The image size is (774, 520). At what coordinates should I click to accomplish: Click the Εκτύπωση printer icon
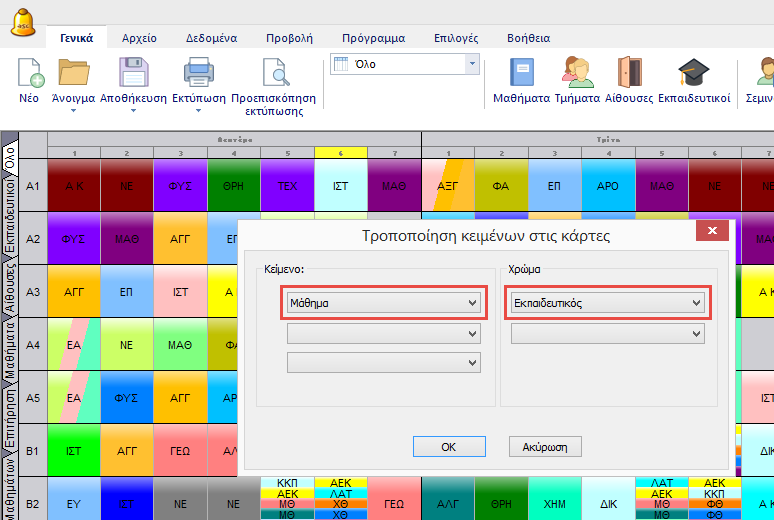198,74
